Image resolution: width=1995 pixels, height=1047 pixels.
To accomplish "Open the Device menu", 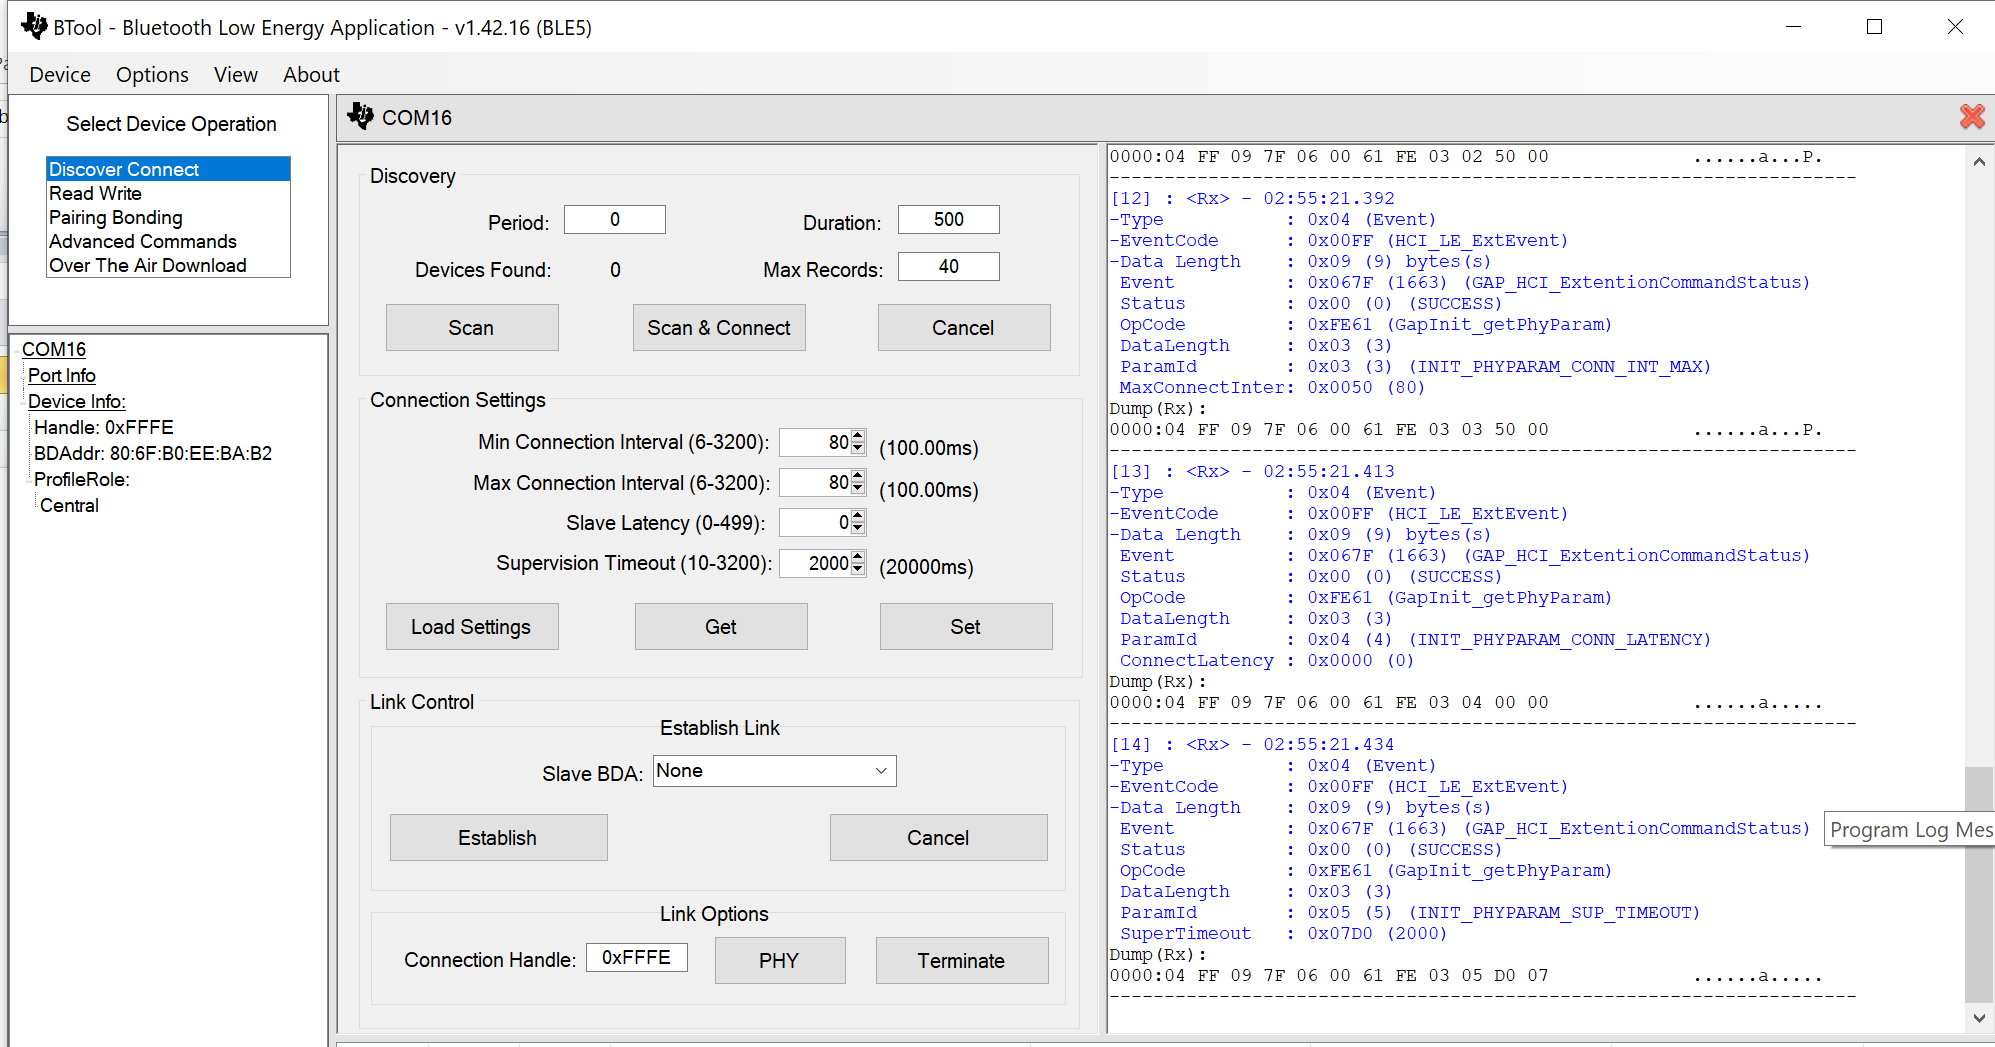I will tap(60, 75).
